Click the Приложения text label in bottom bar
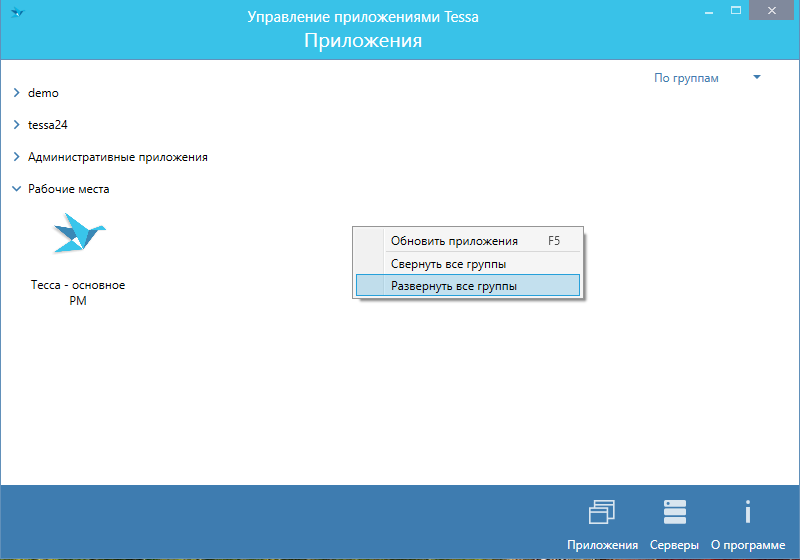The width and height of the screenshot is (800, 560). 603,545
